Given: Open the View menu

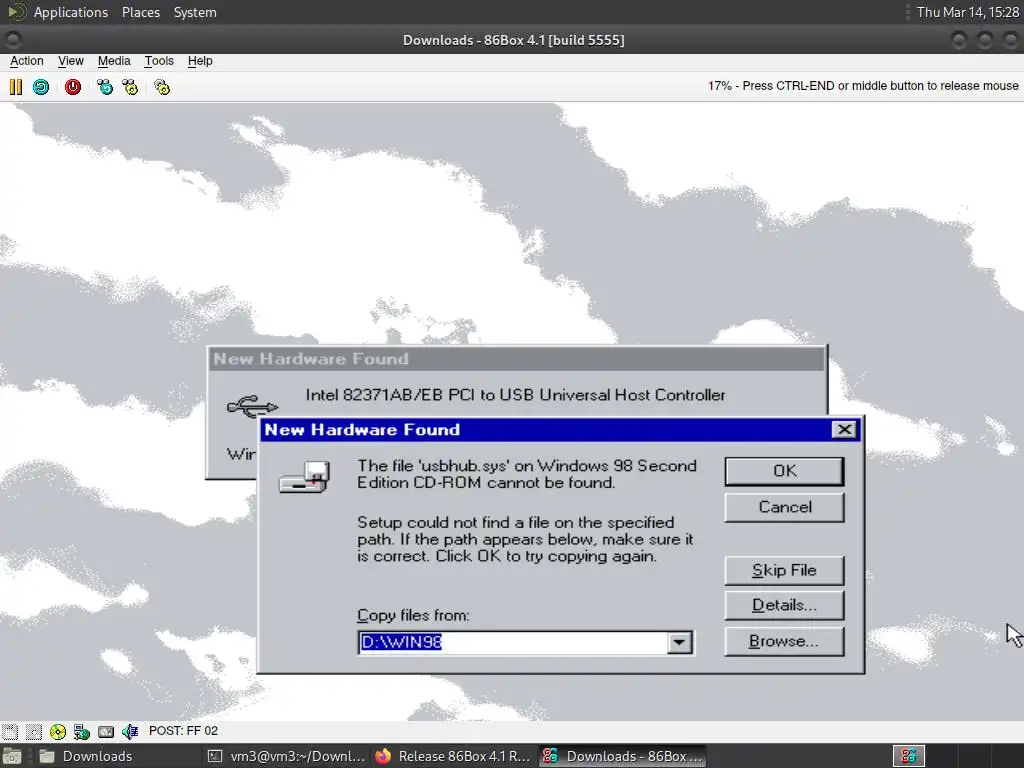Looking at the screenshot, I should click(x=71, y=61).
